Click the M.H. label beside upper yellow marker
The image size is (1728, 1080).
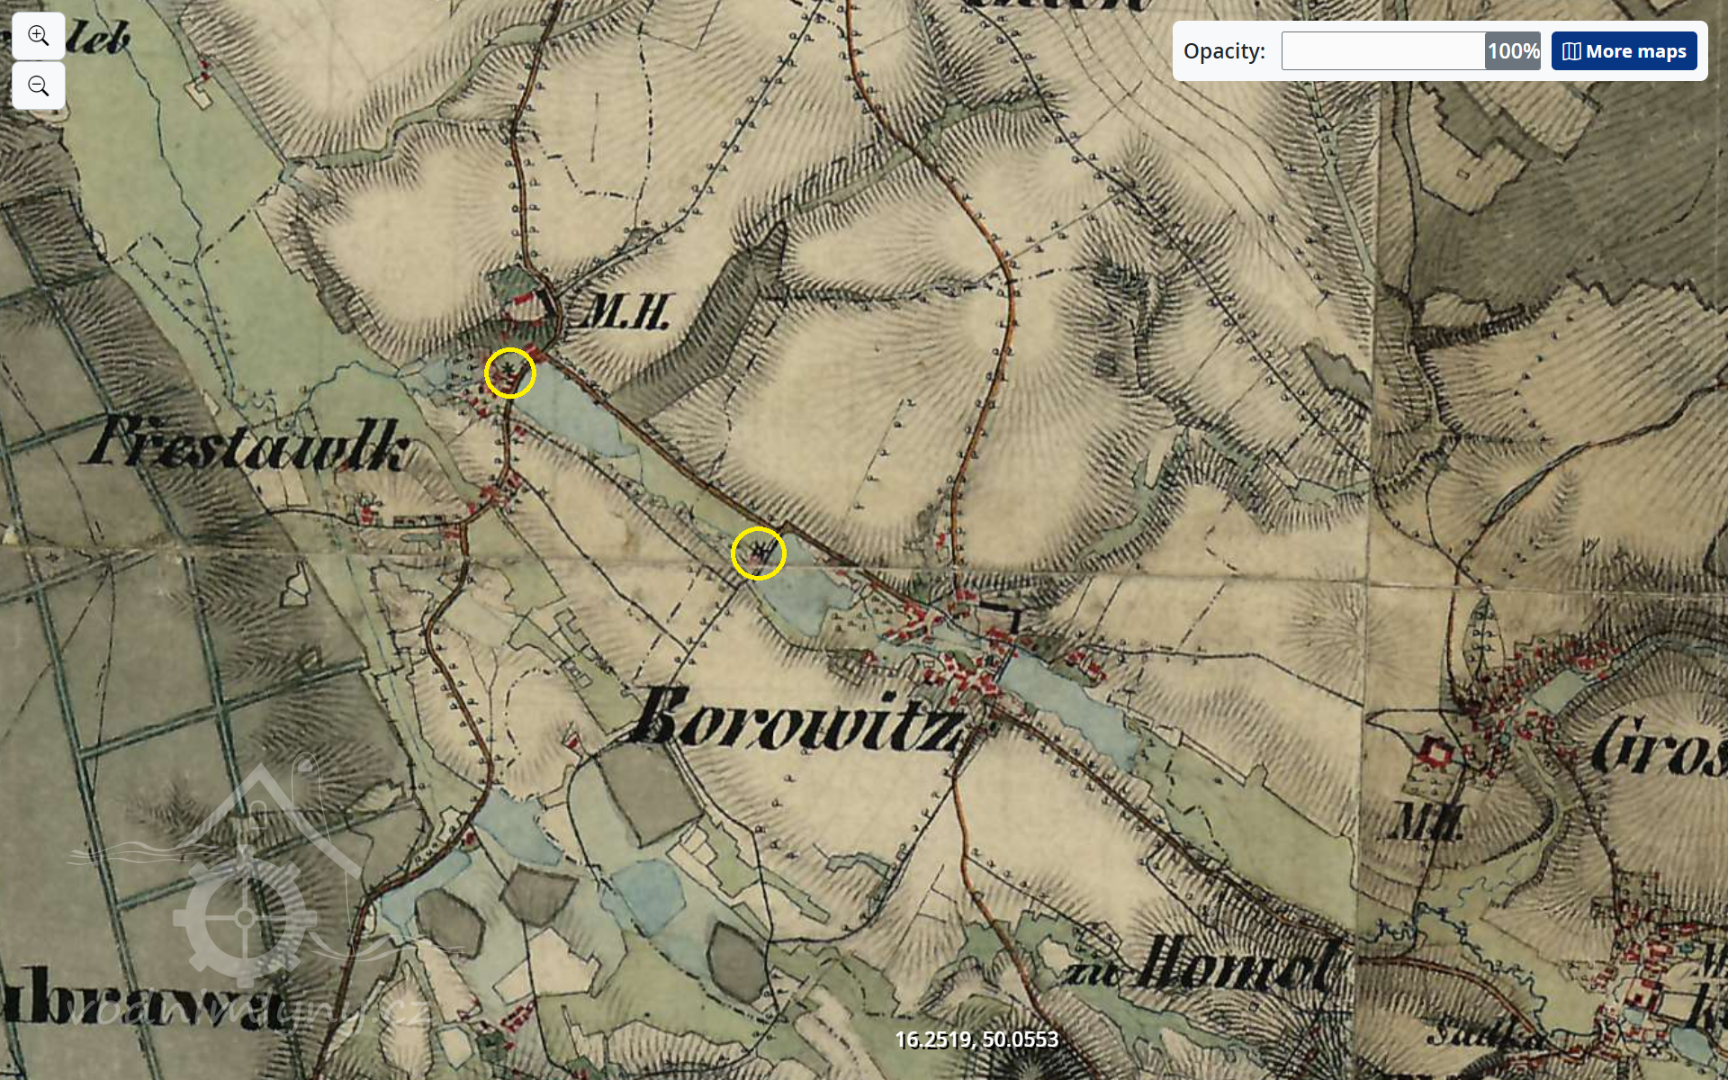(626, 313)
